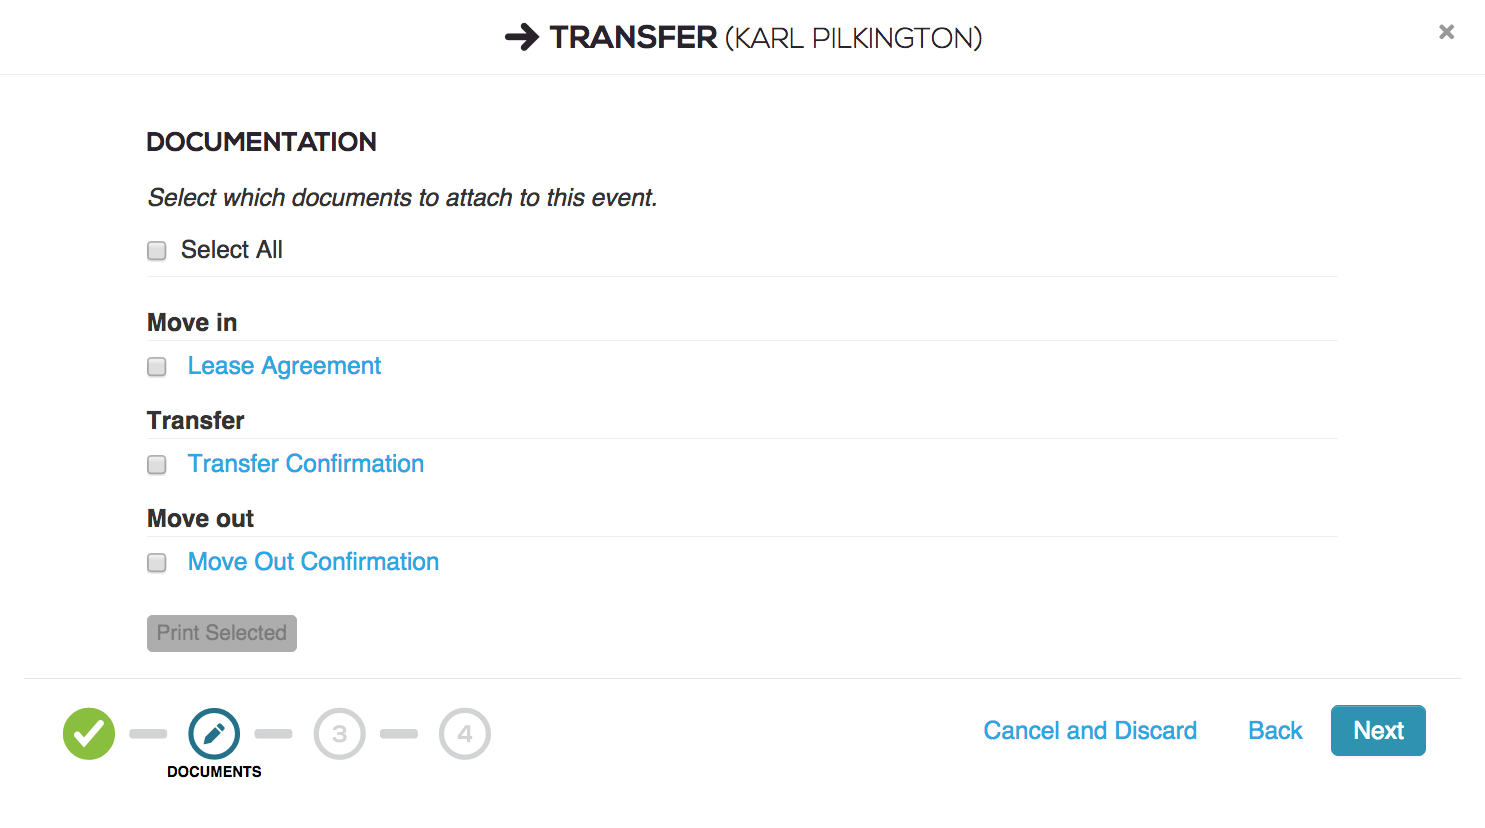
Task: Open the Transfer Confirmation link
Action: [x=306, y=464]
